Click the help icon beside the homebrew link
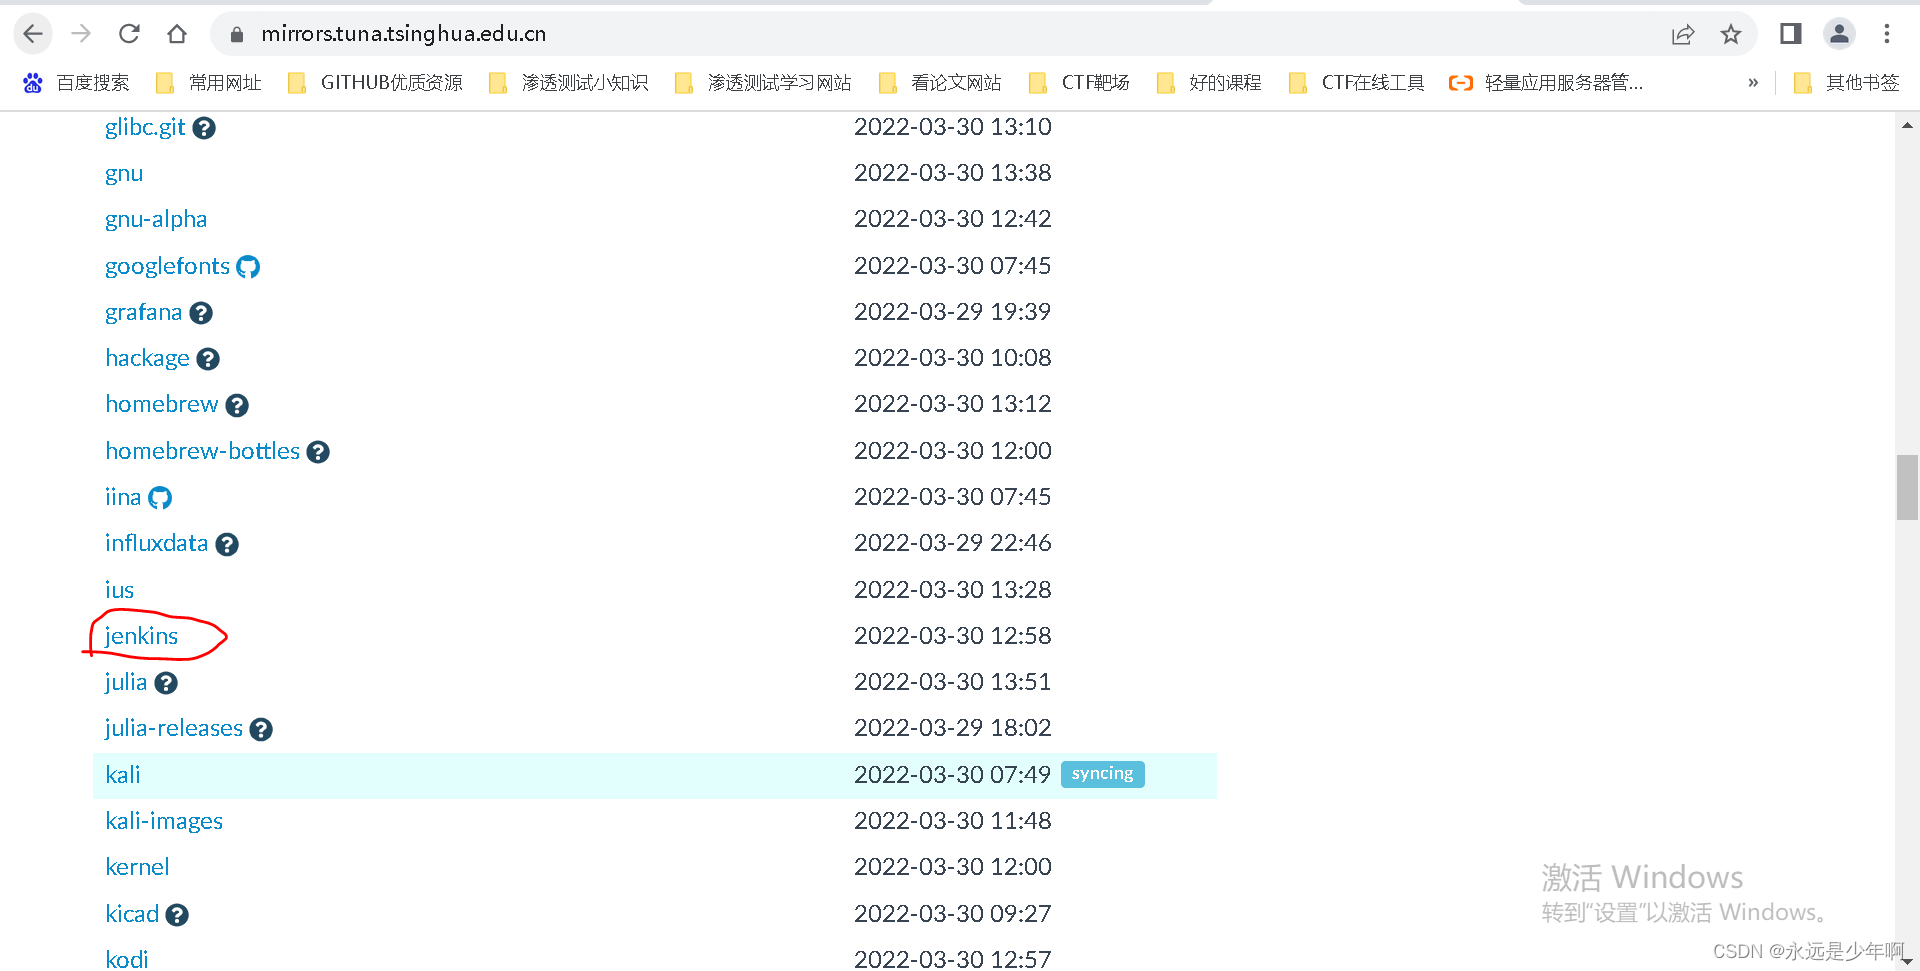 coord(237,405)
